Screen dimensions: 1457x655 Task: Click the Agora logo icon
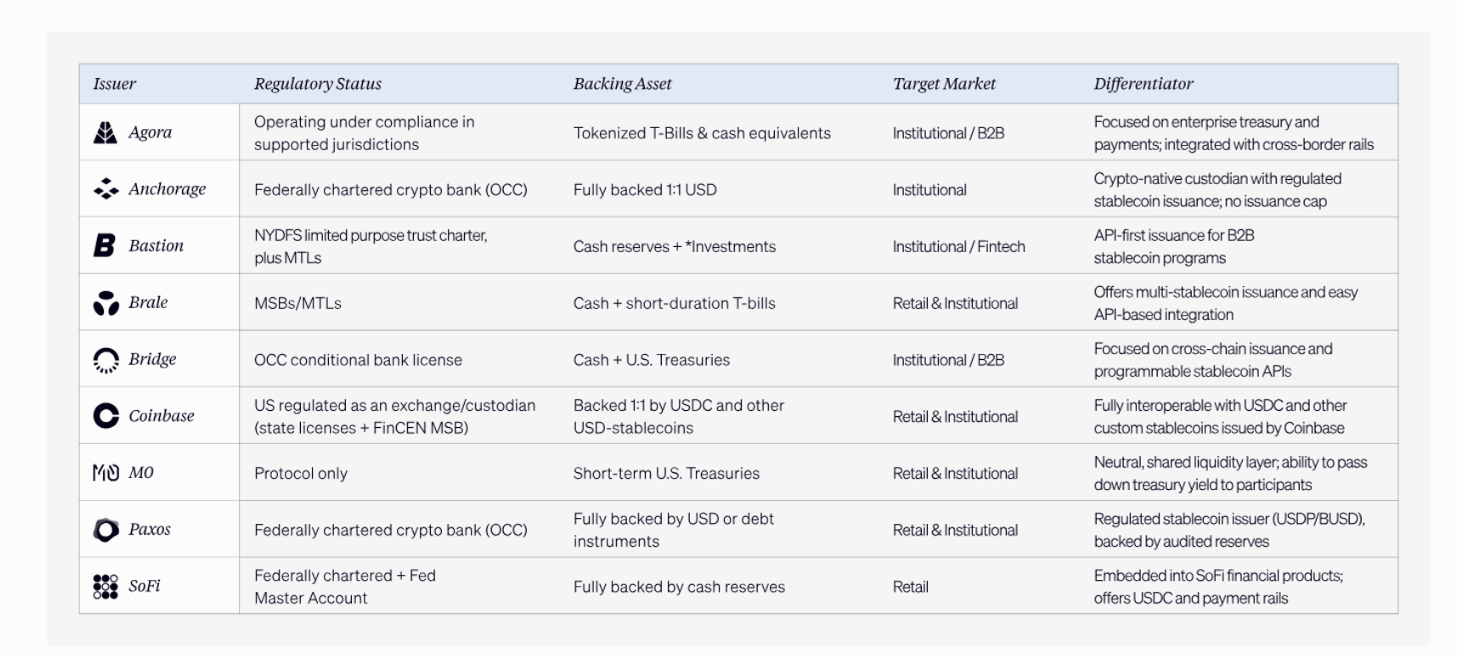pos(106,133)
